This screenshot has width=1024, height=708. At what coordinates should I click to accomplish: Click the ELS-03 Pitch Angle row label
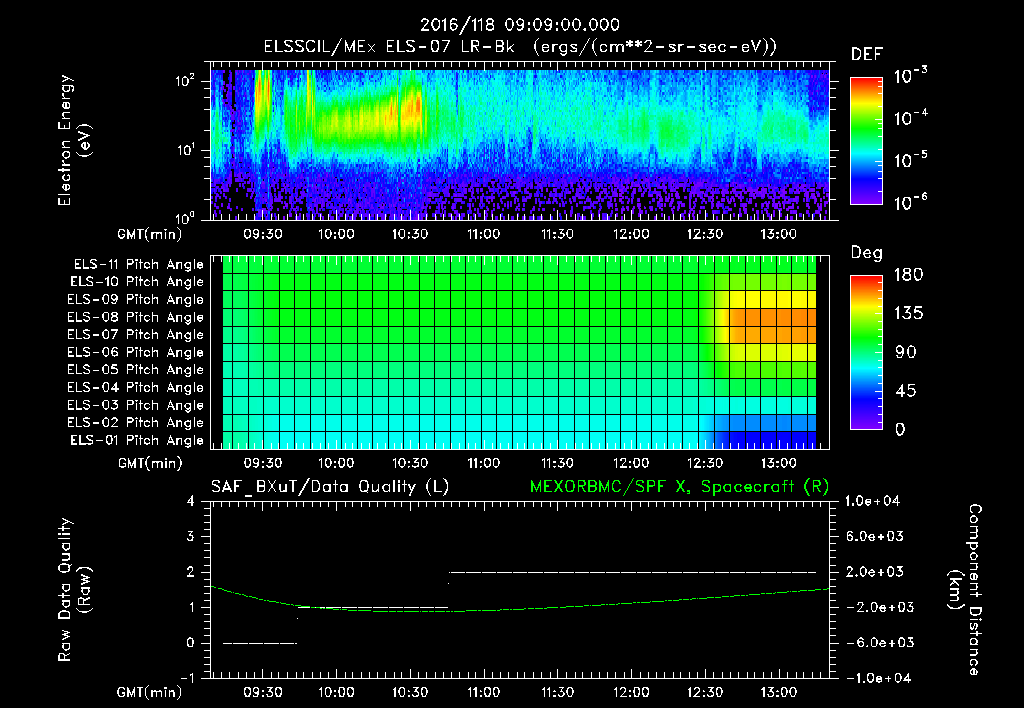[x=136, y=406]
